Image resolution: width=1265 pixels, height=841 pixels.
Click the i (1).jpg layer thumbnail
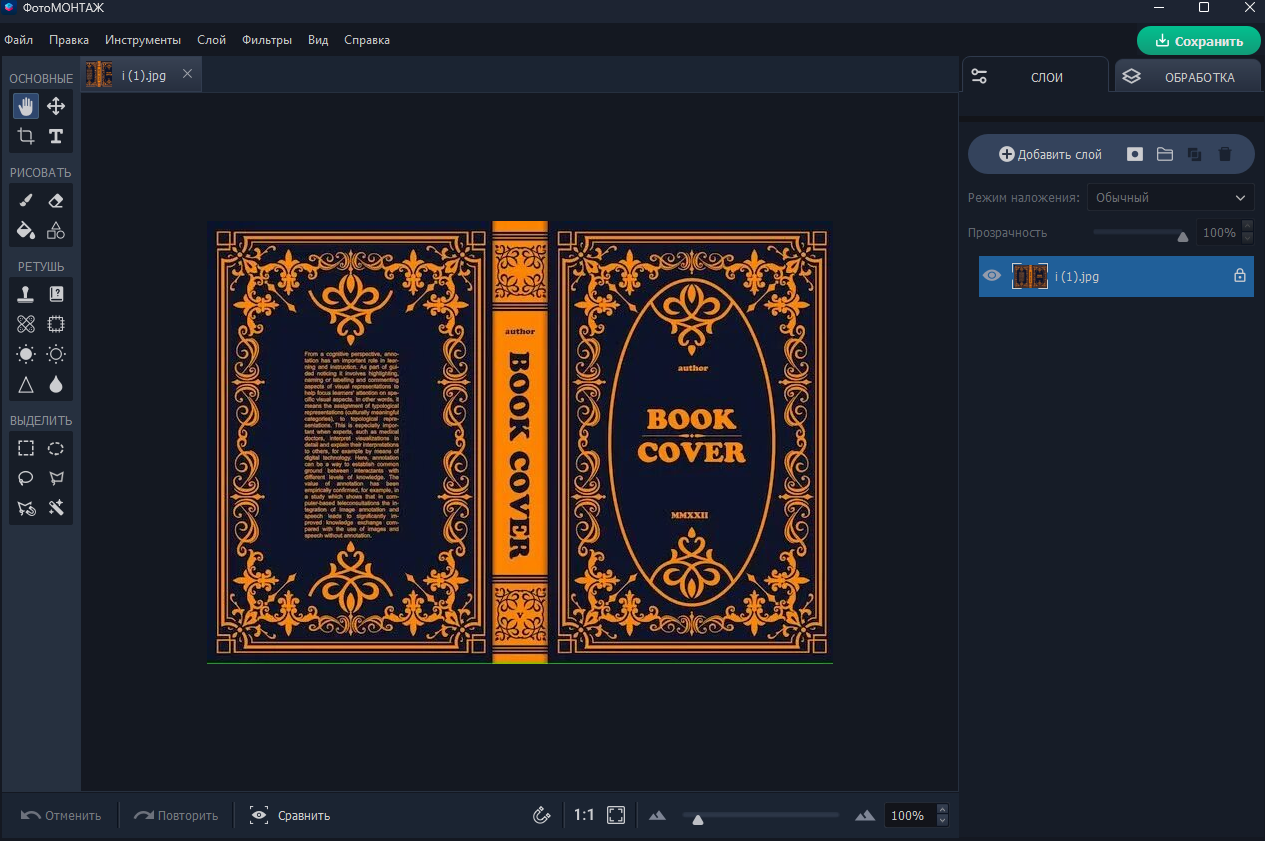(x=1030, y=276)
